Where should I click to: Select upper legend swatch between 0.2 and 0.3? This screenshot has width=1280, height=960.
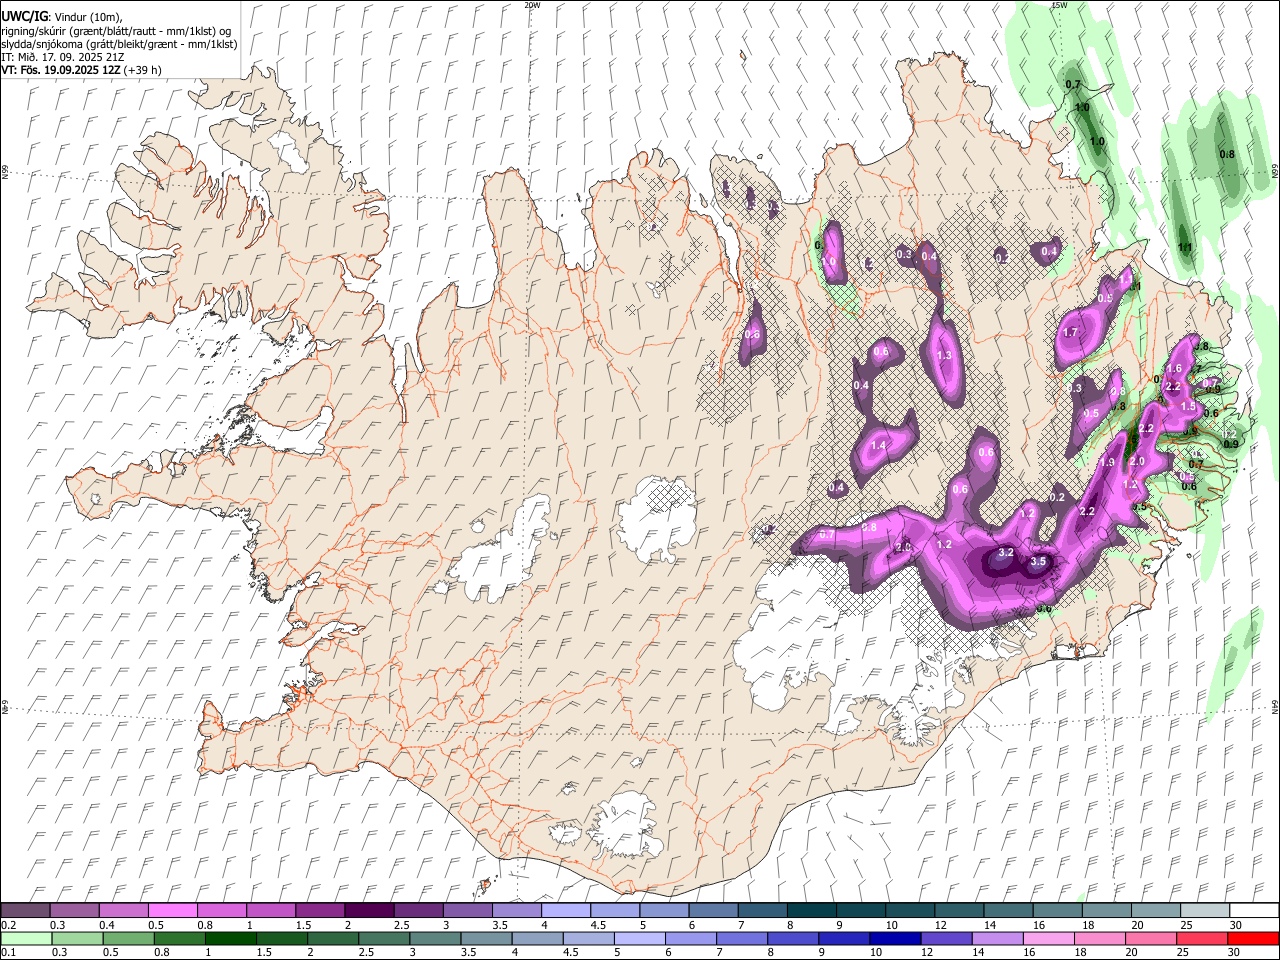pyautogui.click(x=27, y=910)
